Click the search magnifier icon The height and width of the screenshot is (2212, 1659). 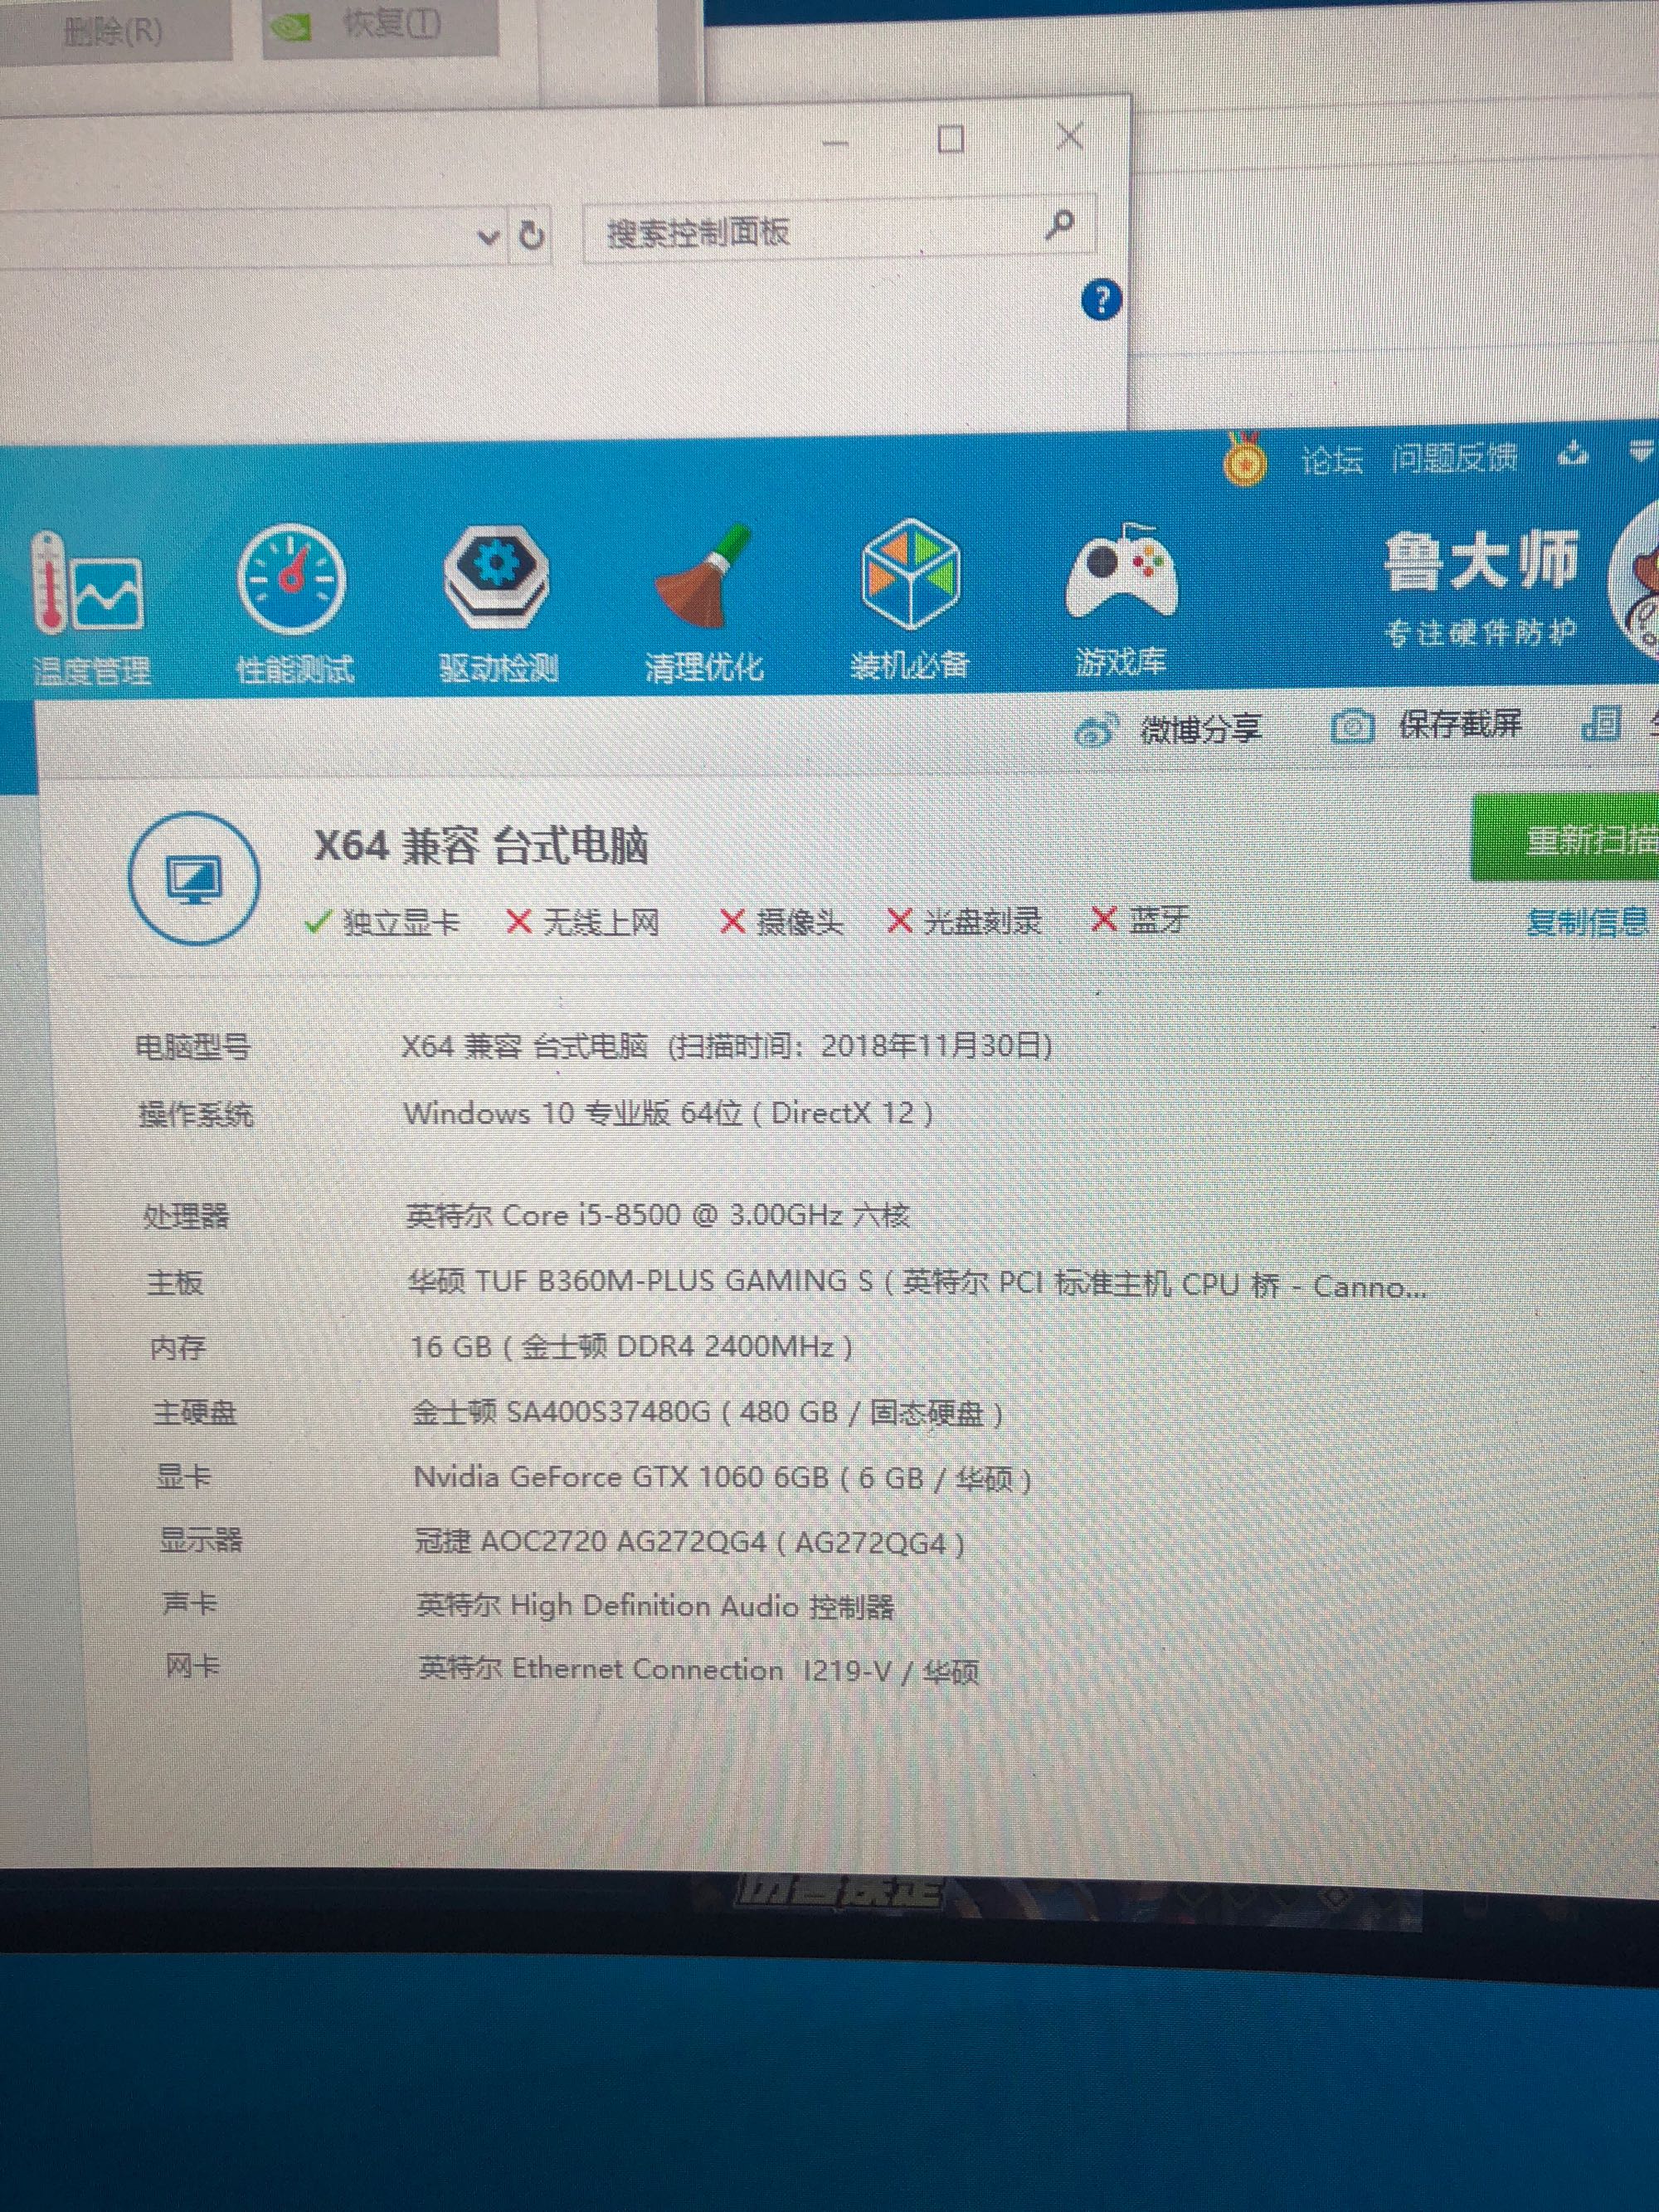(1060, 225)
